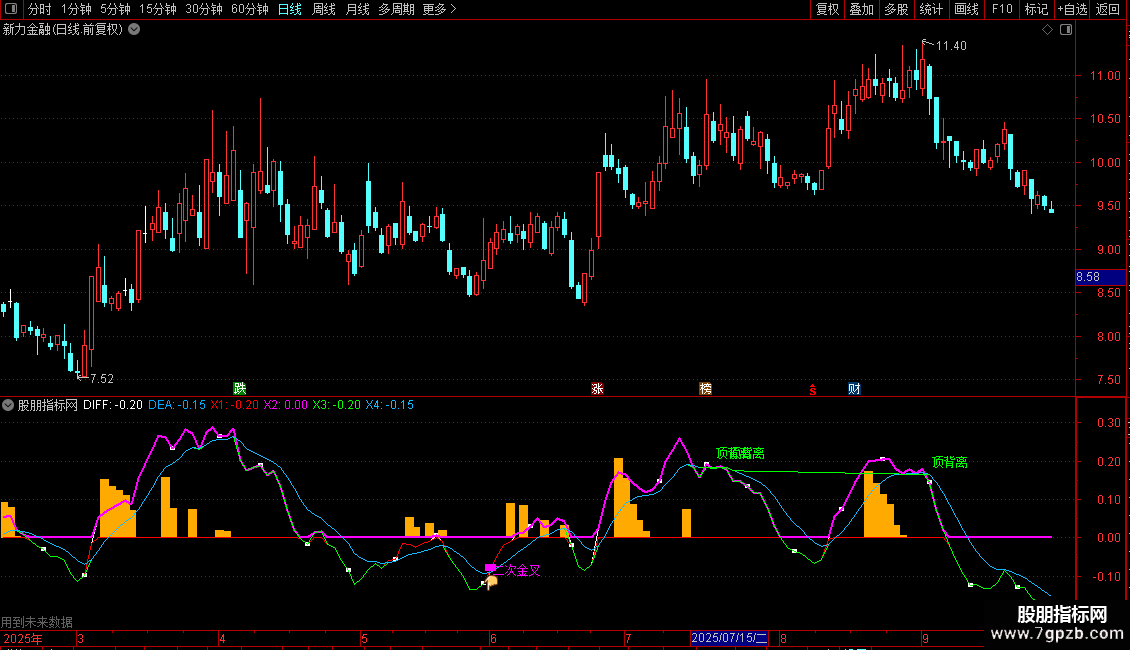Click the 标记 mark button
The width and height of the screenshot is (1130, 650).
pos(1036,9)
